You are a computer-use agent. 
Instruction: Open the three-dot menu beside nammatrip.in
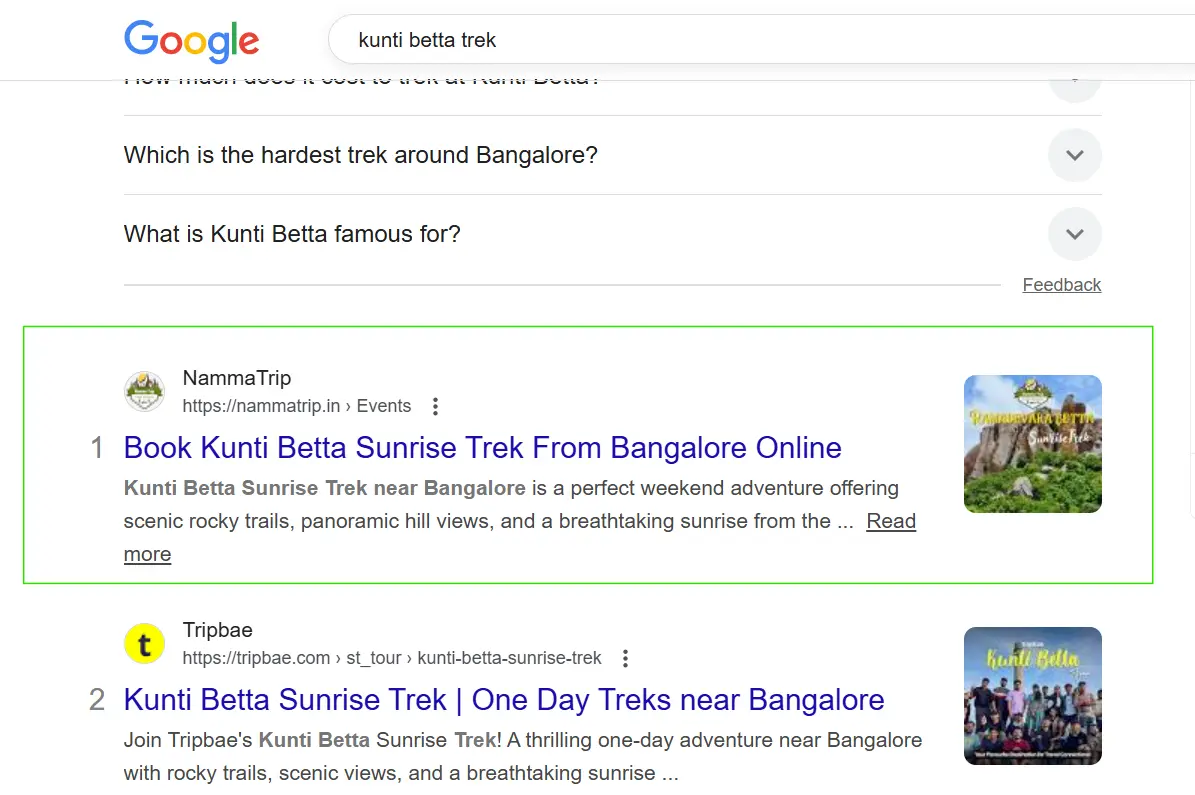tap(435, 406)
